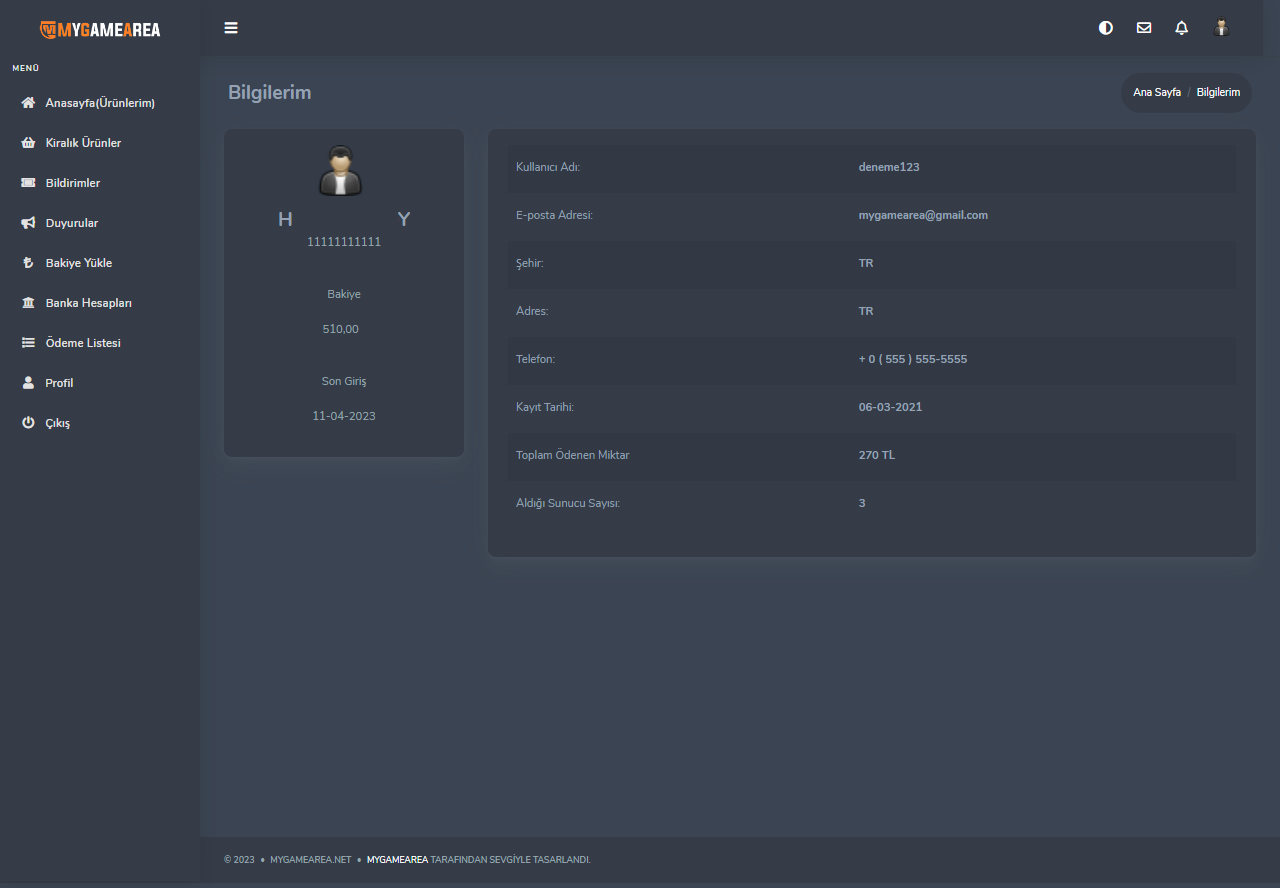Viewport: 1280px width, 888px height.
Task: Click the basket icon for Kiralık Ürünler
Action: 28,143
